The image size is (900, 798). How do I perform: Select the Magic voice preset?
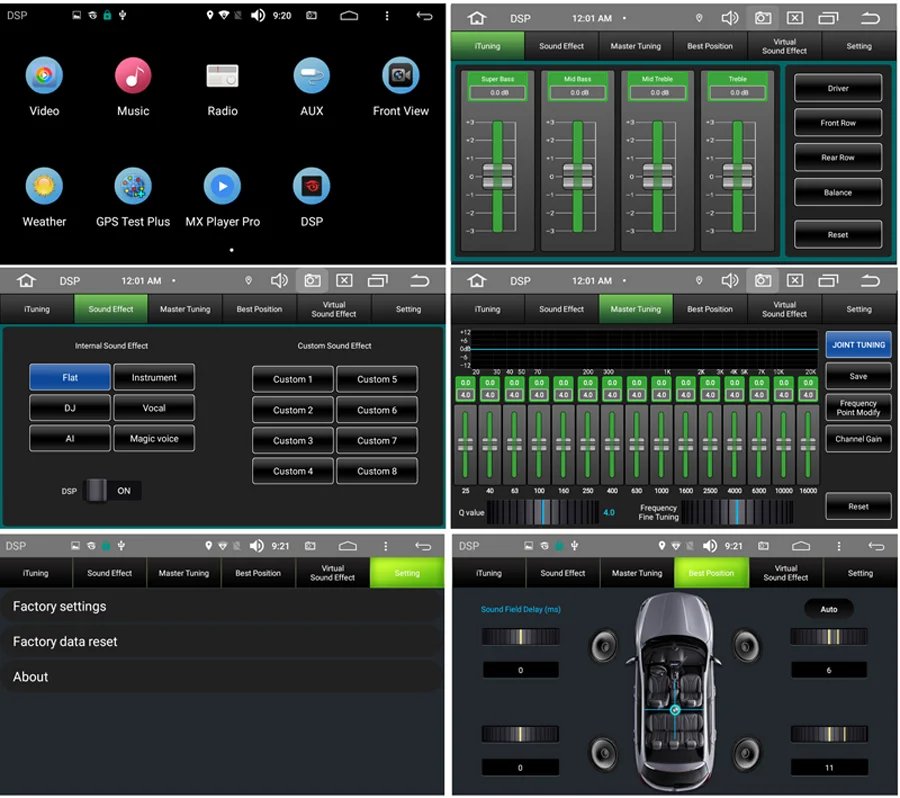pyautogui.click(x=154, y=439)
